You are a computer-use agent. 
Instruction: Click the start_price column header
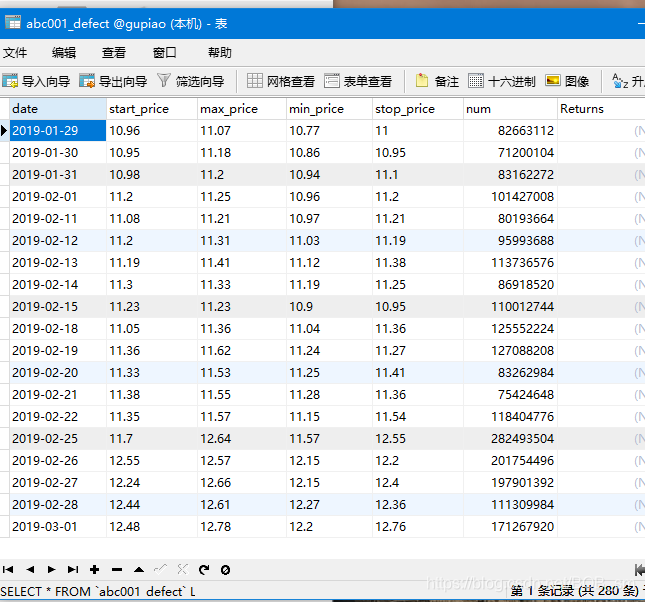pos(152,109)
